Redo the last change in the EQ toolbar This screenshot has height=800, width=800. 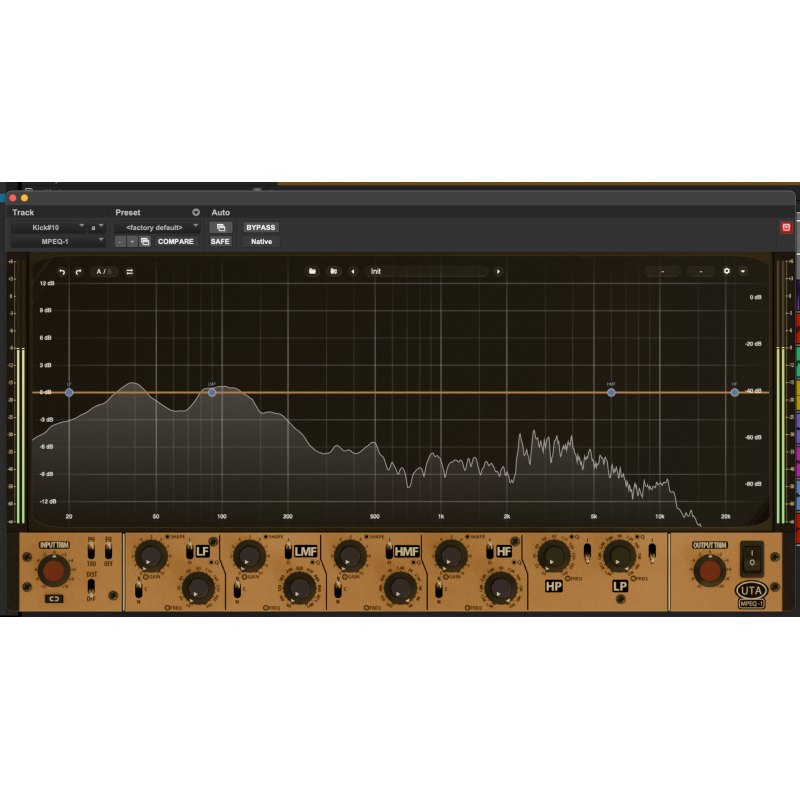[79, 272]
